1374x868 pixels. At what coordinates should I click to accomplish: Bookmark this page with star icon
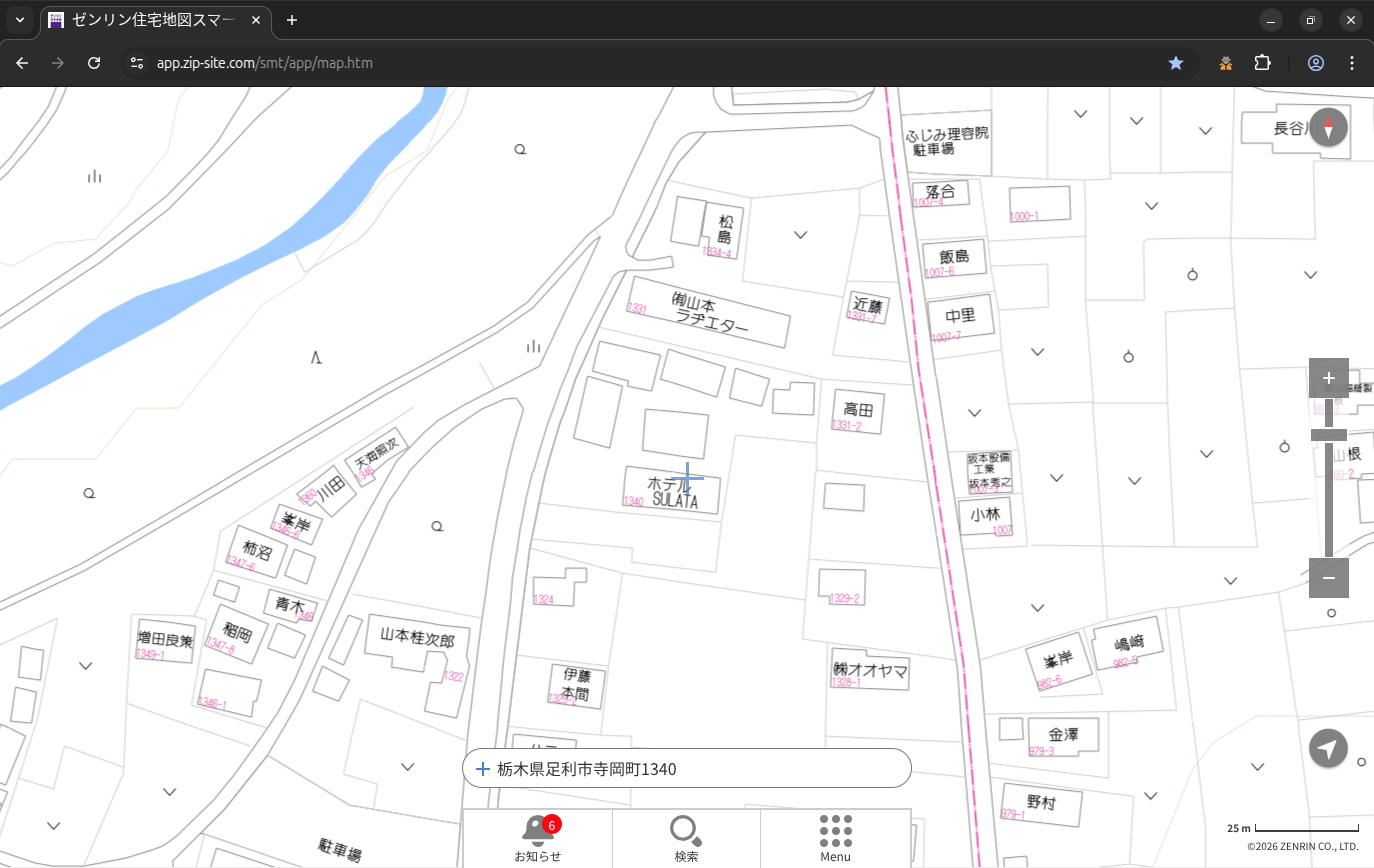tap(1176, 63)
